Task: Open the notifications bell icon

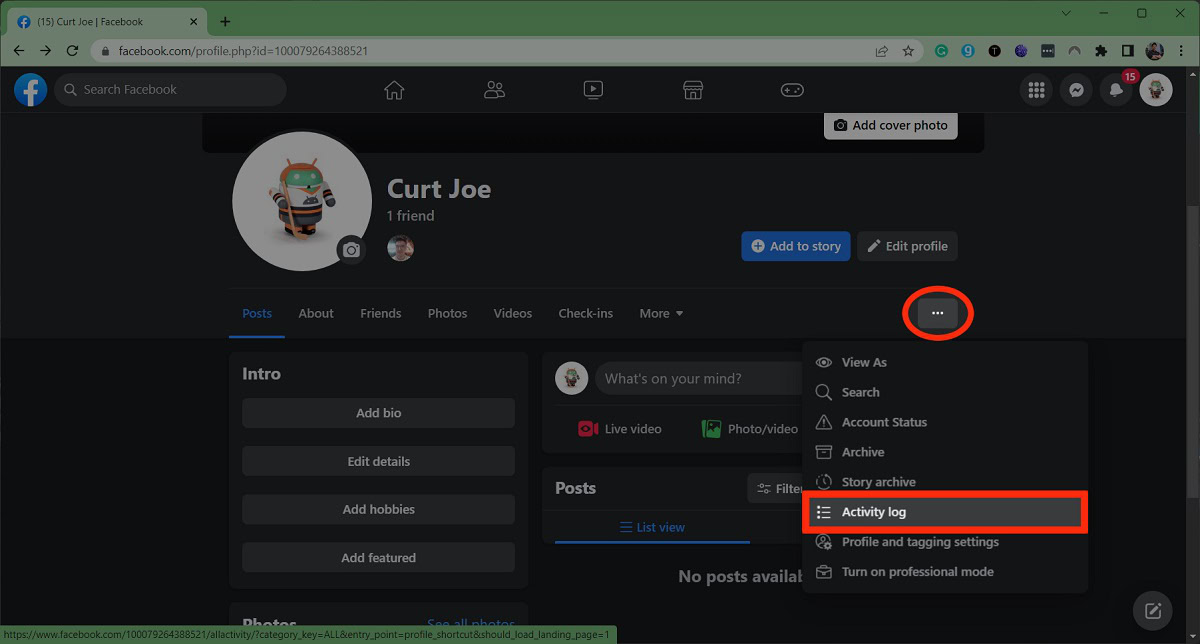Action: tap(1116, 90)
